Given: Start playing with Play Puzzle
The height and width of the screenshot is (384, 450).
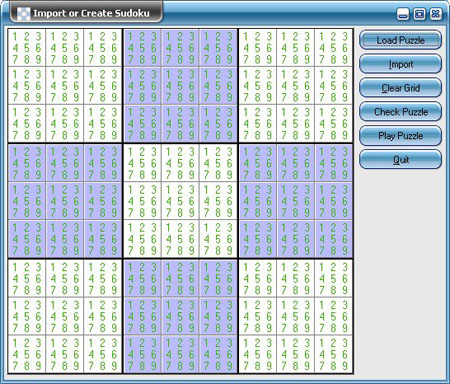Looking at the screenshot, I should coord(400,136).
